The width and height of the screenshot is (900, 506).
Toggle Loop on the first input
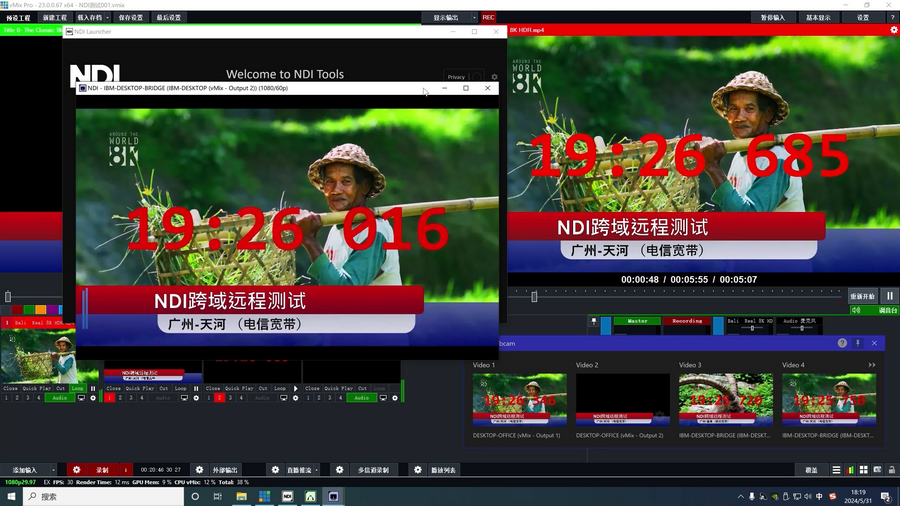(78, 388)
